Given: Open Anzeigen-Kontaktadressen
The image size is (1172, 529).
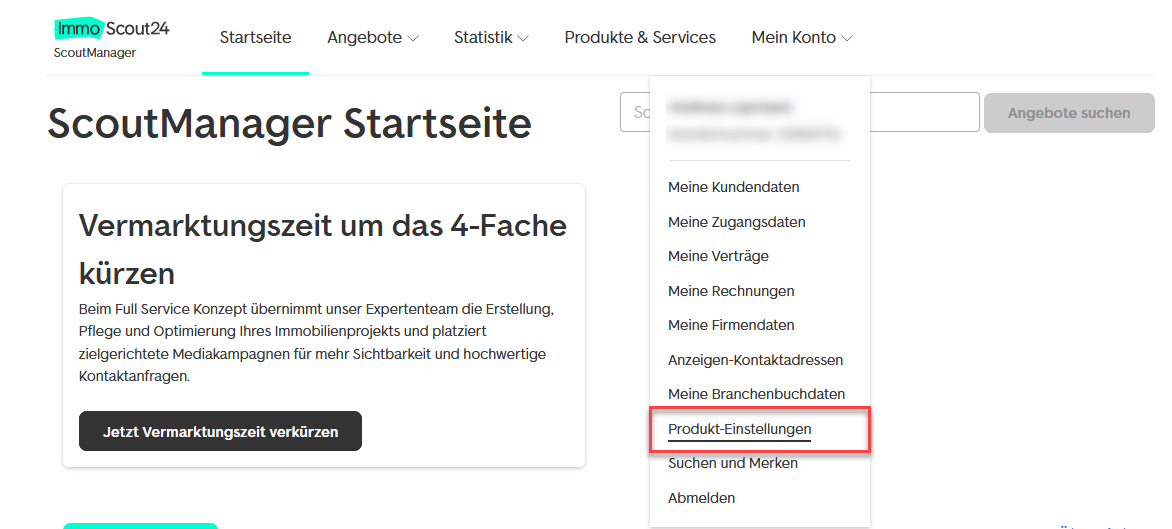Looking at the screenshot, I should click(755, 360).
